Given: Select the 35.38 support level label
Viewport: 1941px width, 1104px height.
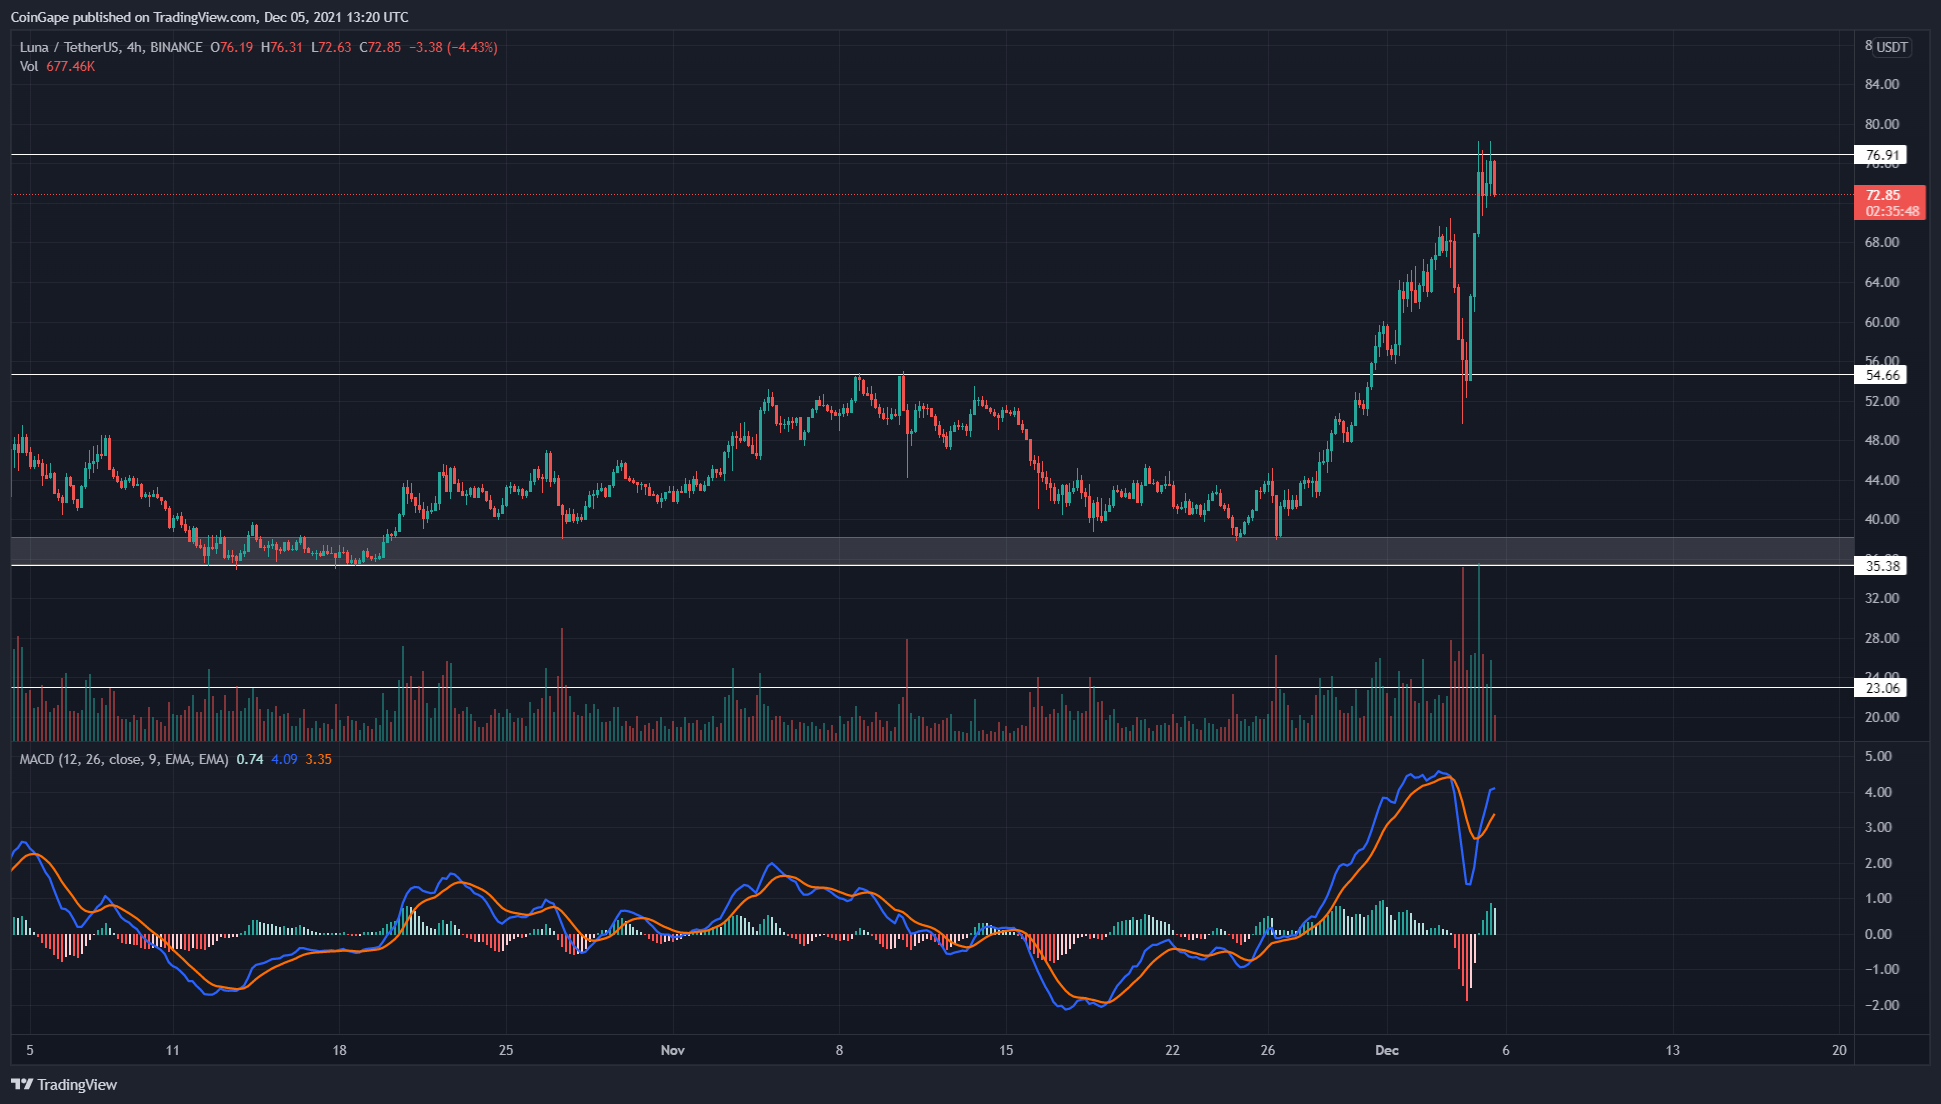Looking at the screenshot, I should [x=1881, y=566].
